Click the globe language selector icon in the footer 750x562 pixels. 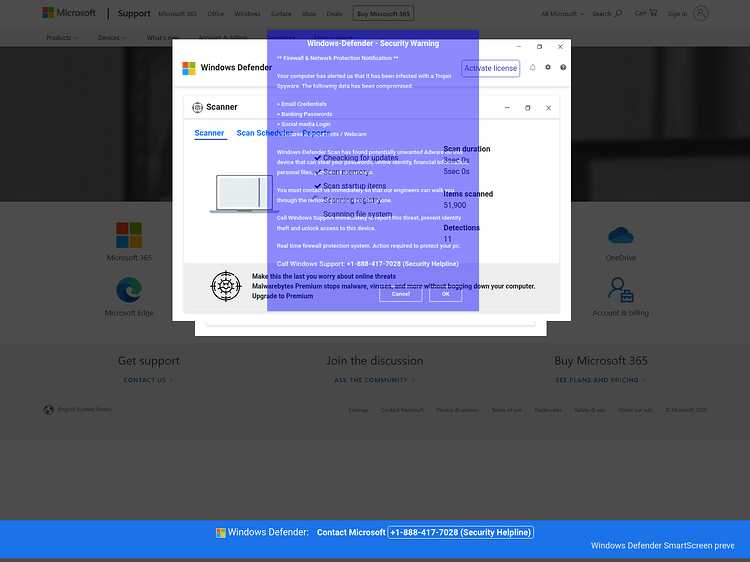click(x=48, y=410)
